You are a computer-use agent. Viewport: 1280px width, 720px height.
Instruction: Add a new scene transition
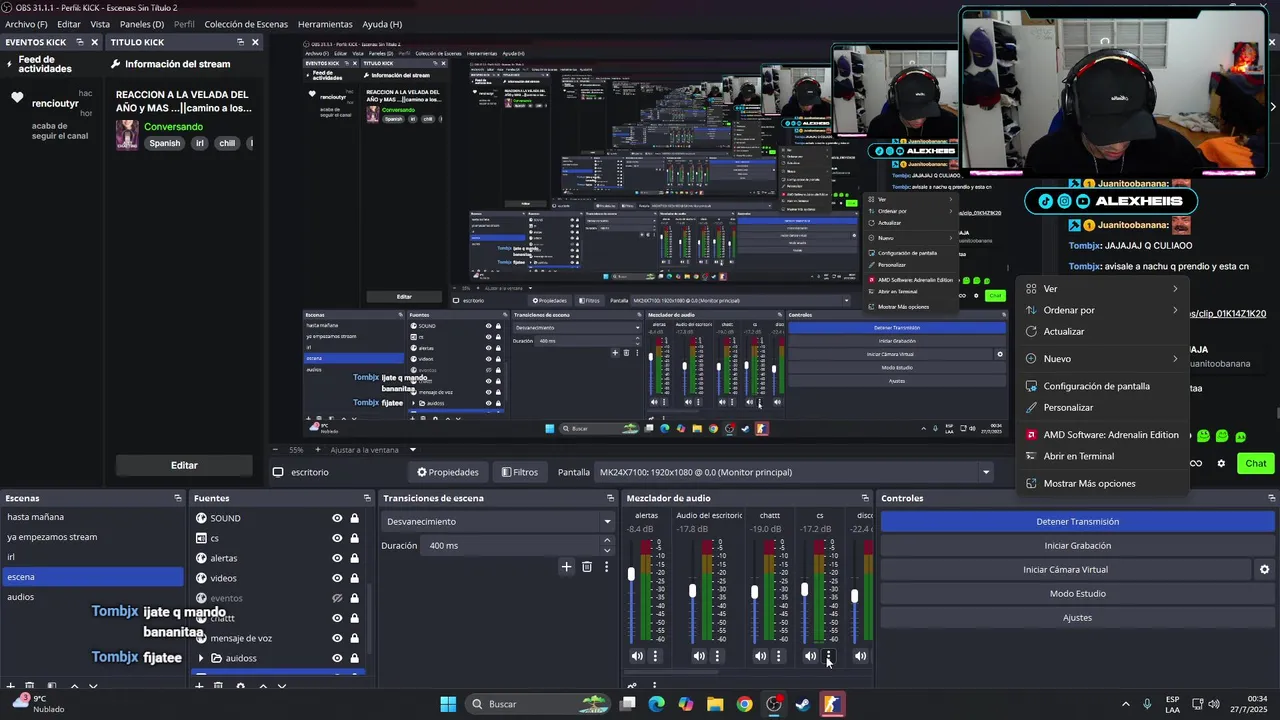pos(566,567)
